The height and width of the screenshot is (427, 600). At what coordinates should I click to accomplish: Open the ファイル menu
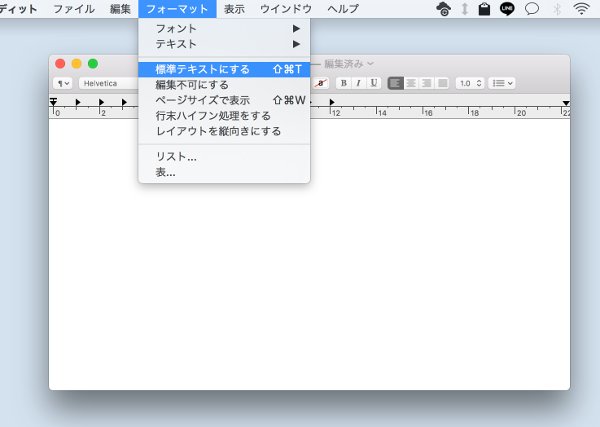point(74,9)
